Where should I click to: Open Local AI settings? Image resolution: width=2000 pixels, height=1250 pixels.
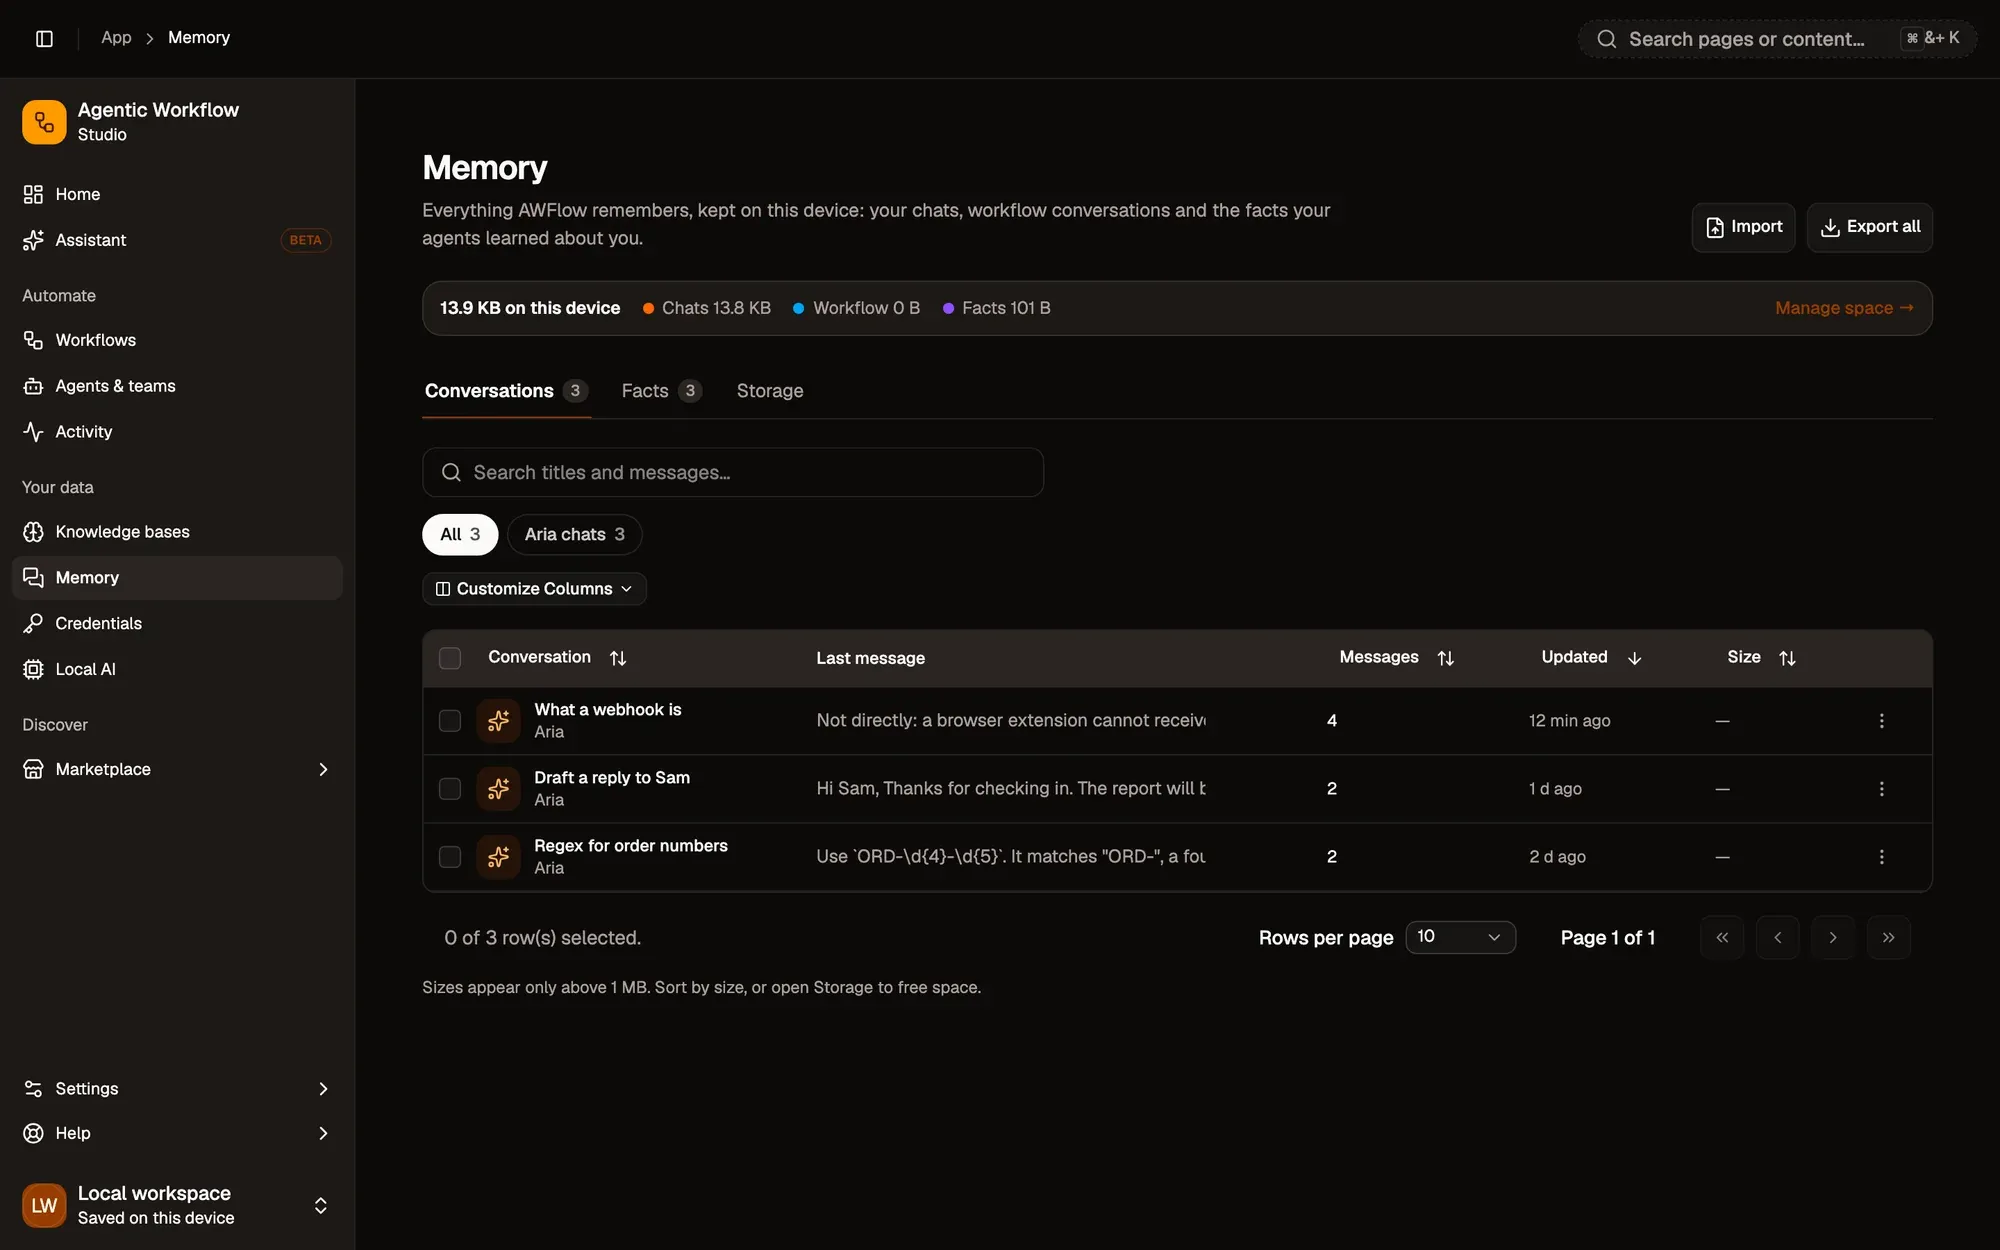click(x=177, y=669)
